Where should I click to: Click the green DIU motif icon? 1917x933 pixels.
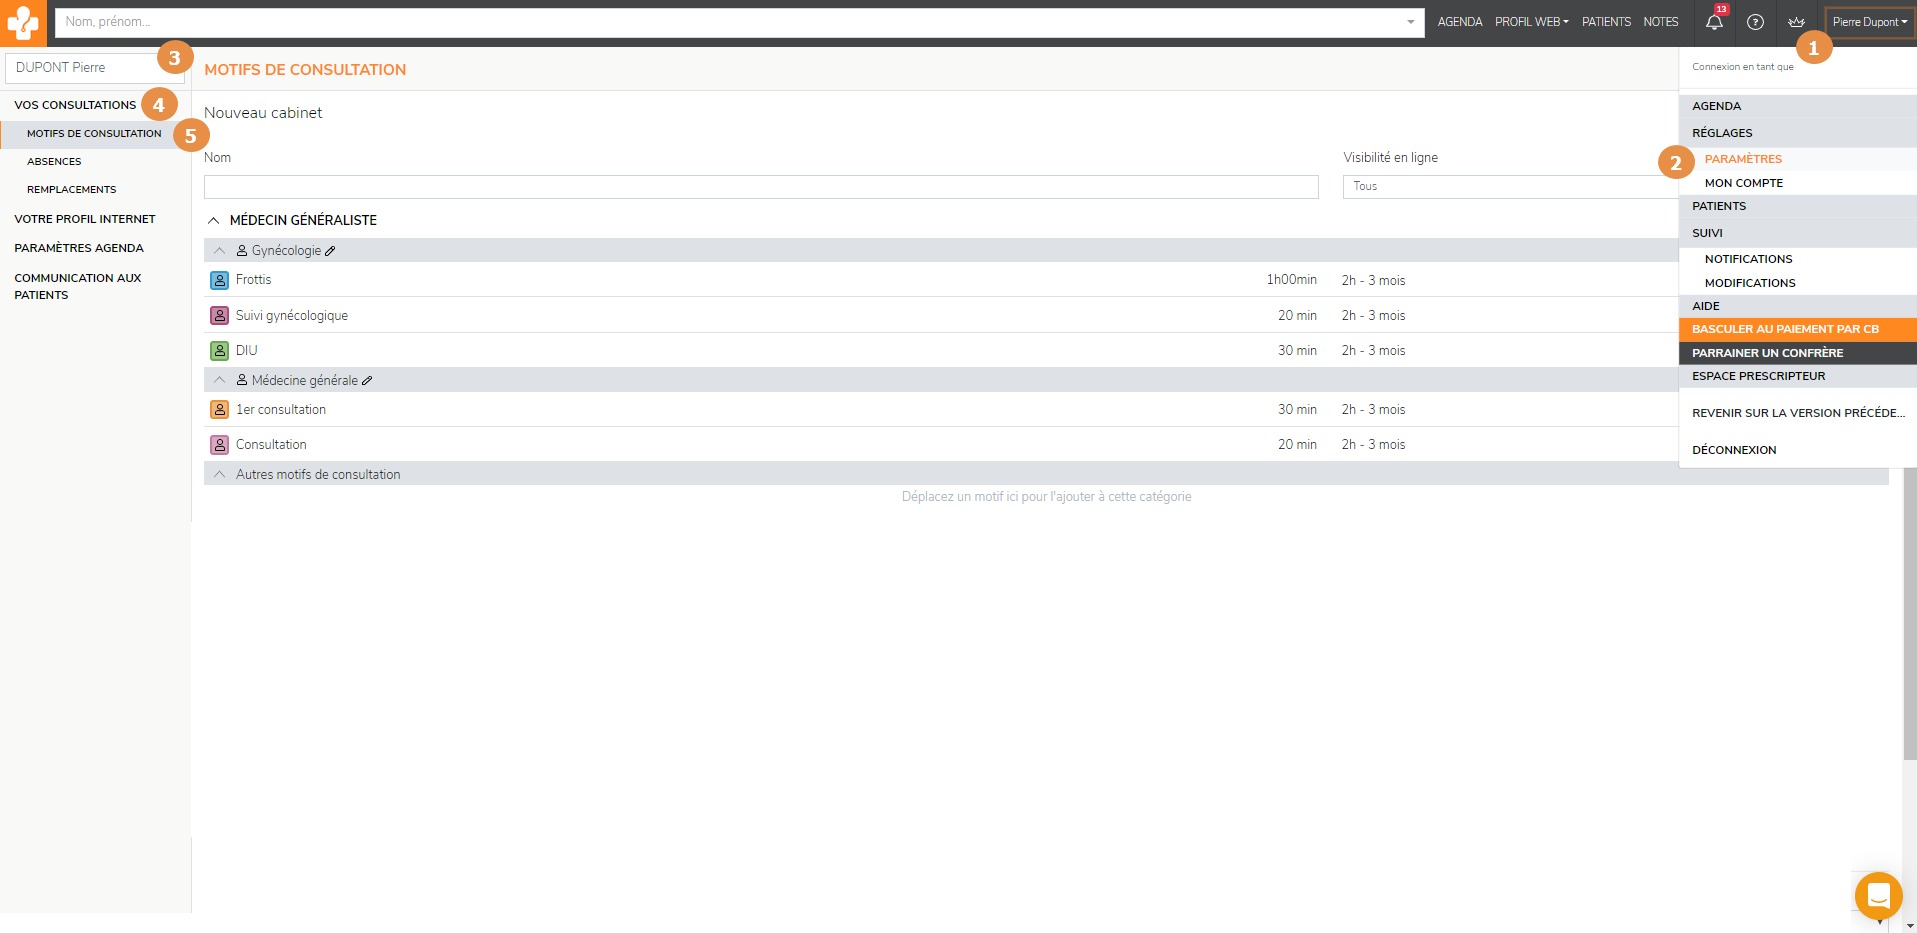point(219,351)
